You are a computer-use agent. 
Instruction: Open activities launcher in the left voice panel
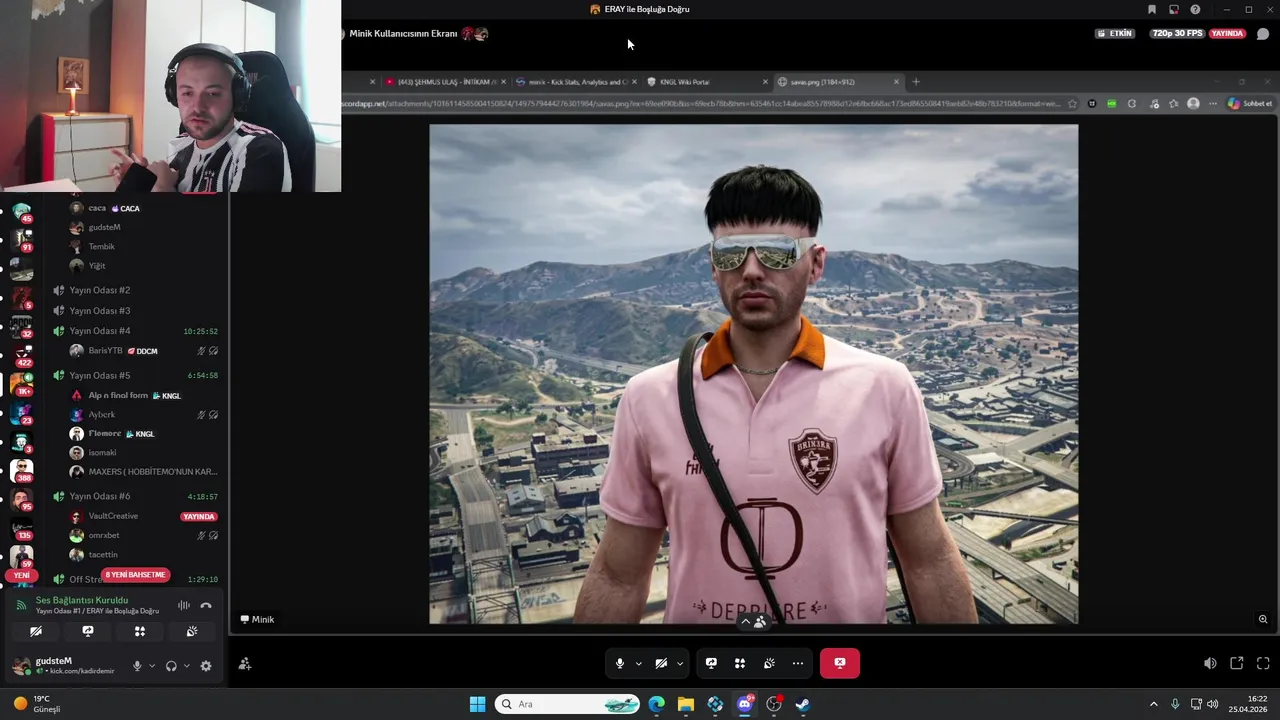[140, 631]
